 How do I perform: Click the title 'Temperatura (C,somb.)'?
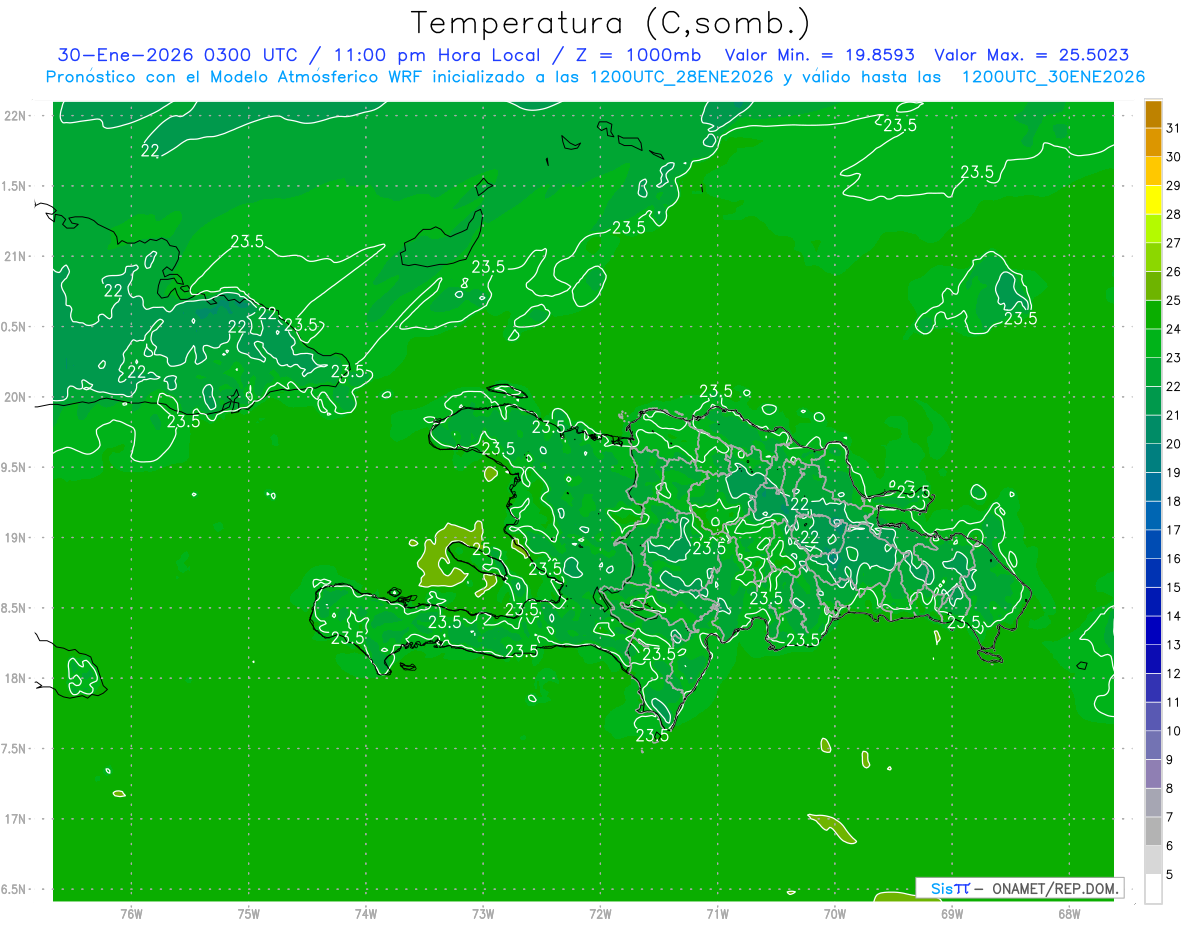[x=611, y=22]
